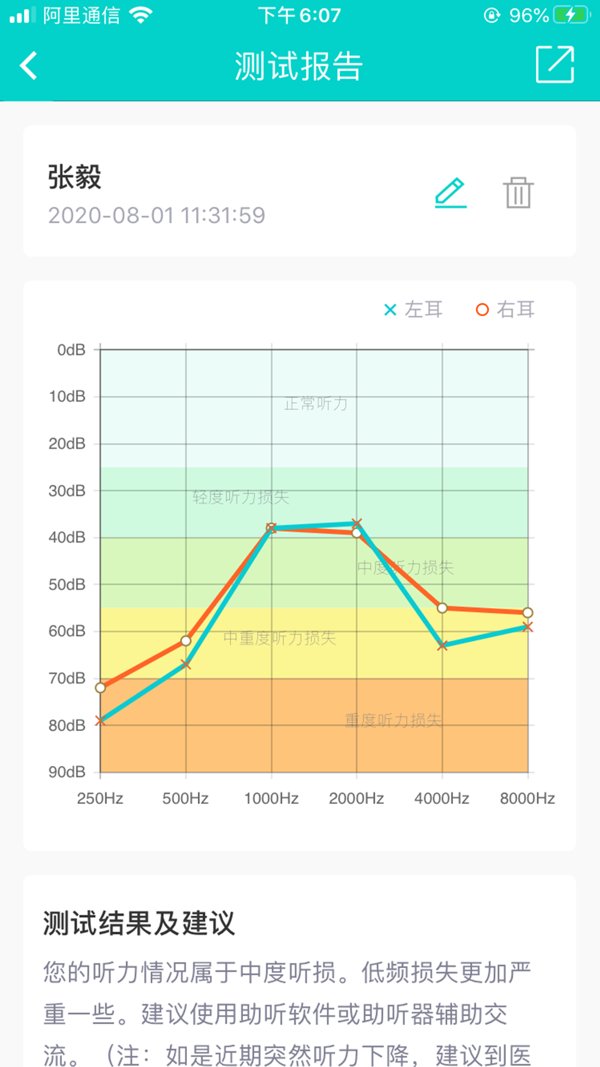Tap the 测试报告 page title
Screen dimensions: 600x1067
click(x=299, y=66)
